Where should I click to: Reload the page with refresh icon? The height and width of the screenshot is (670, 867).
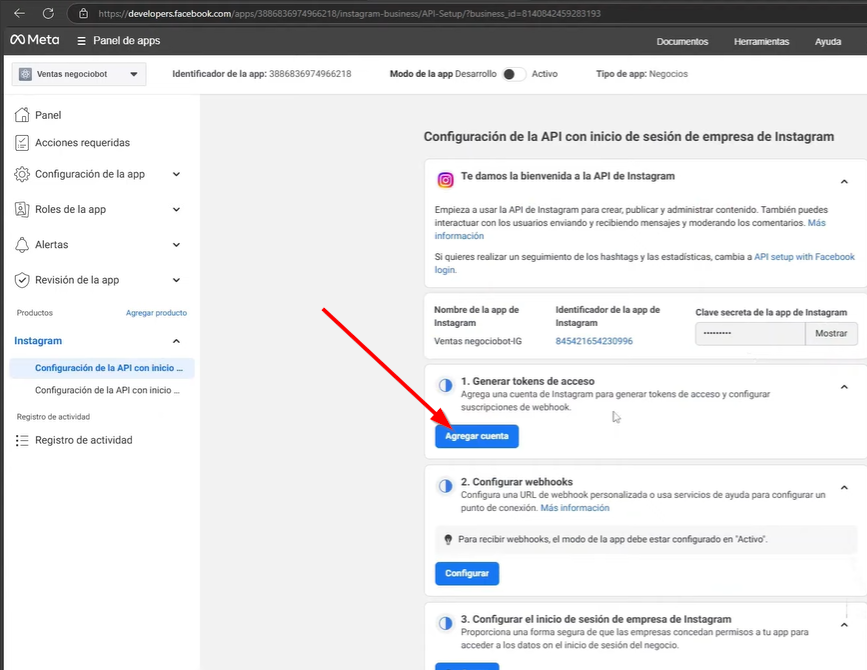tap(49, 13)
